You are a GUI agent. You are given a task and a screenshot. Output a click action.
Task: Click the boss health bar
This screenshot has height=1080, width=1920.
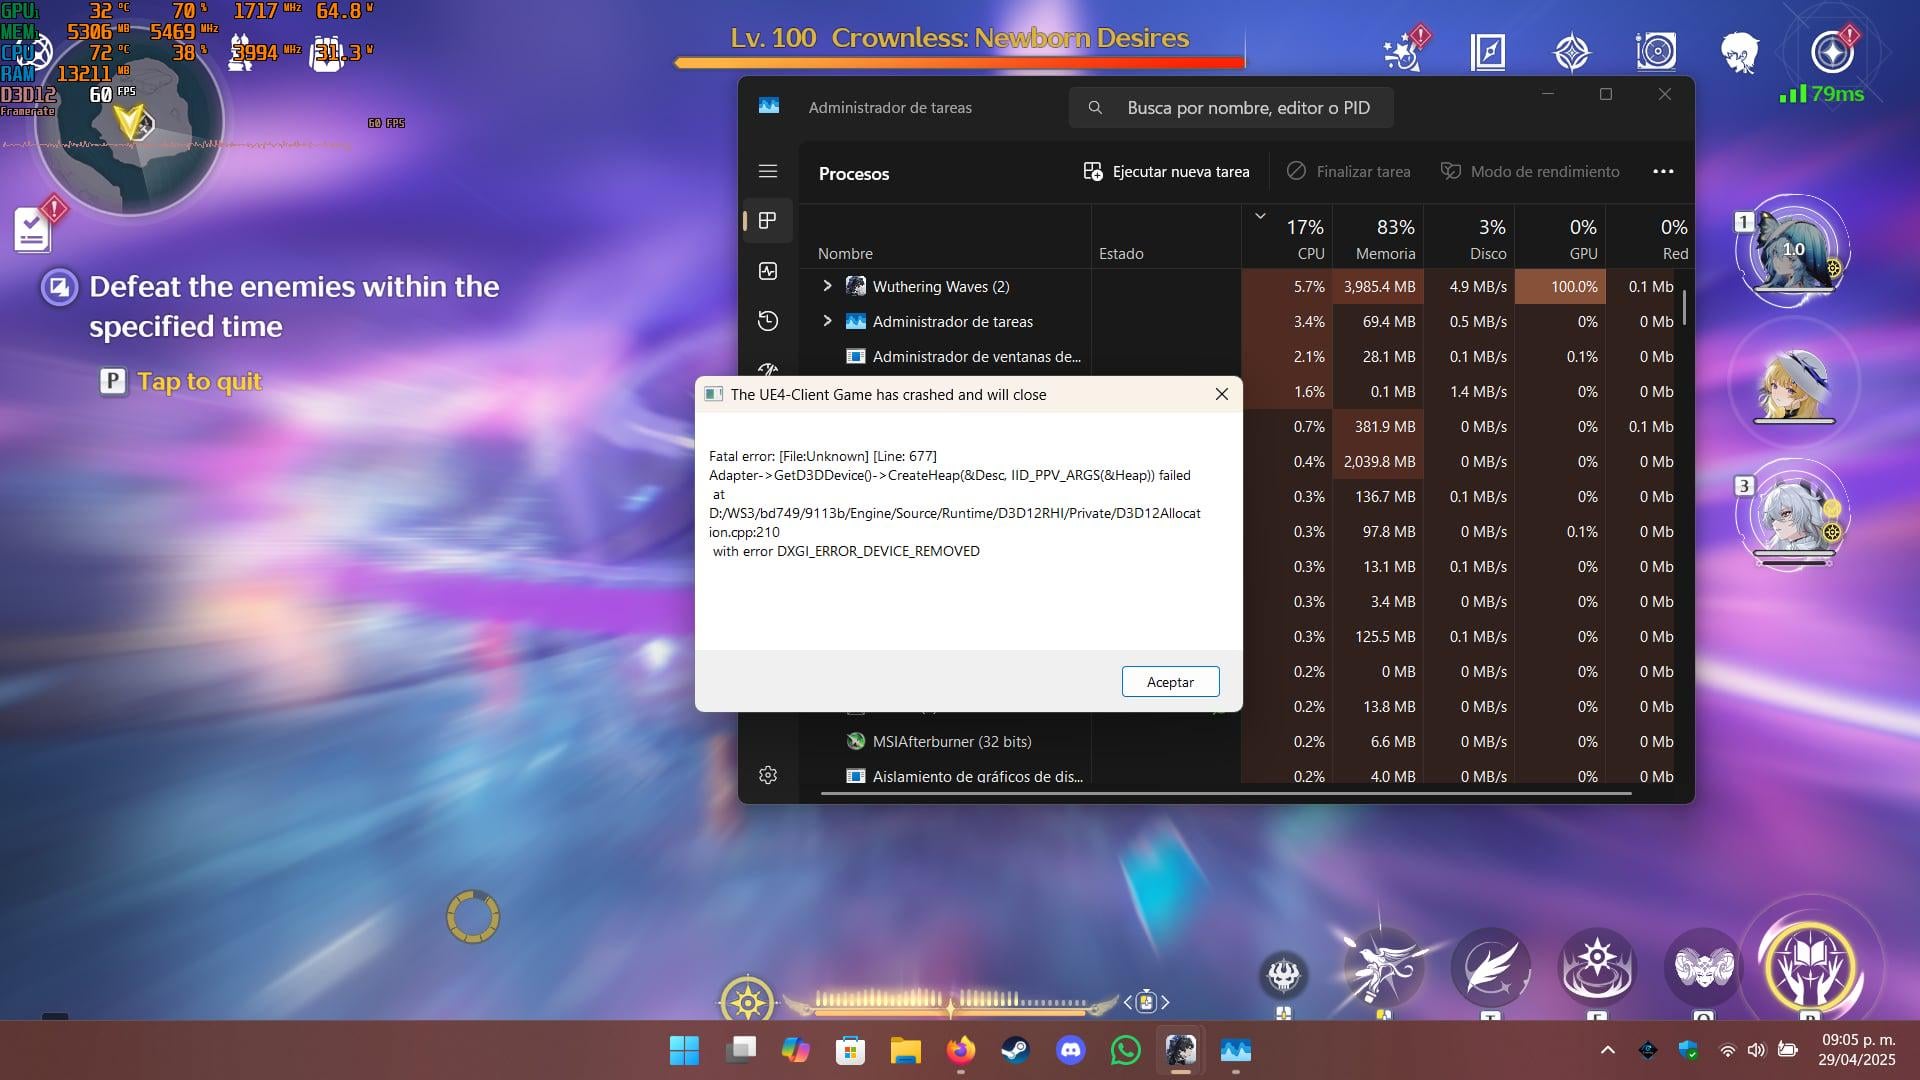[960, 62]
